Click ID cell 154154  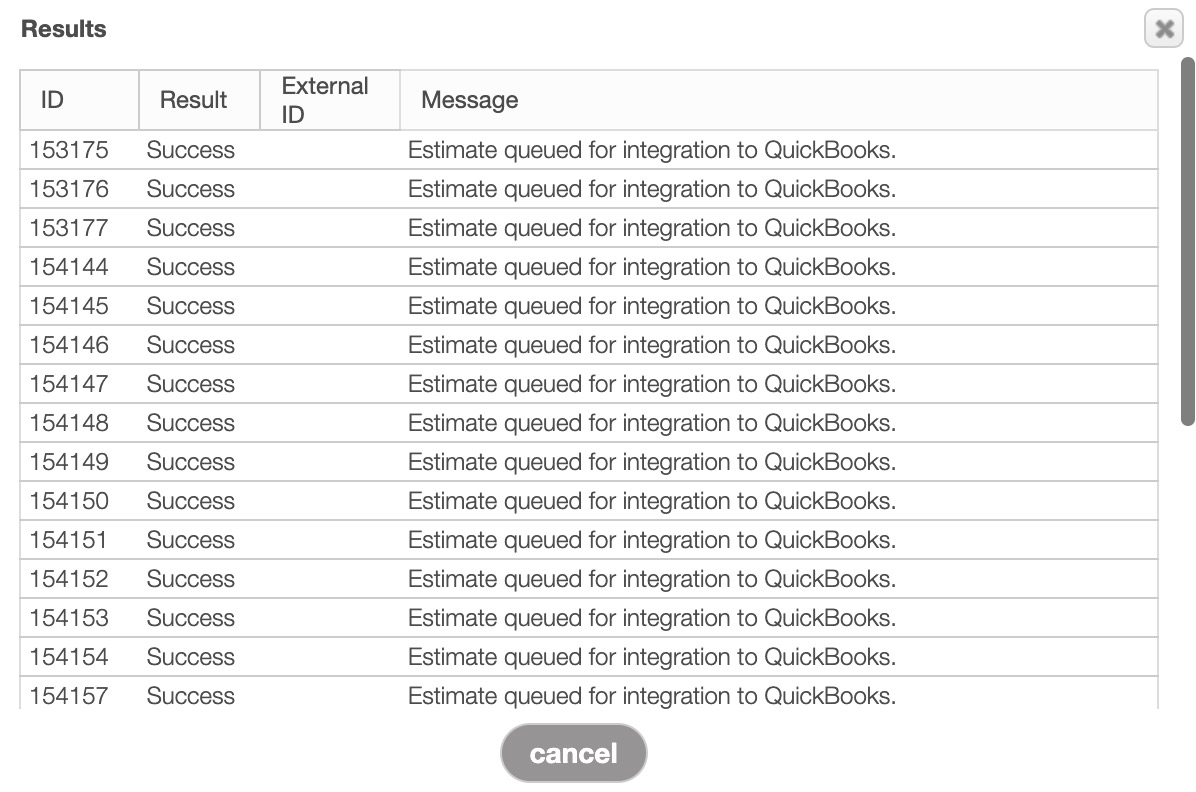click(69, 657)
